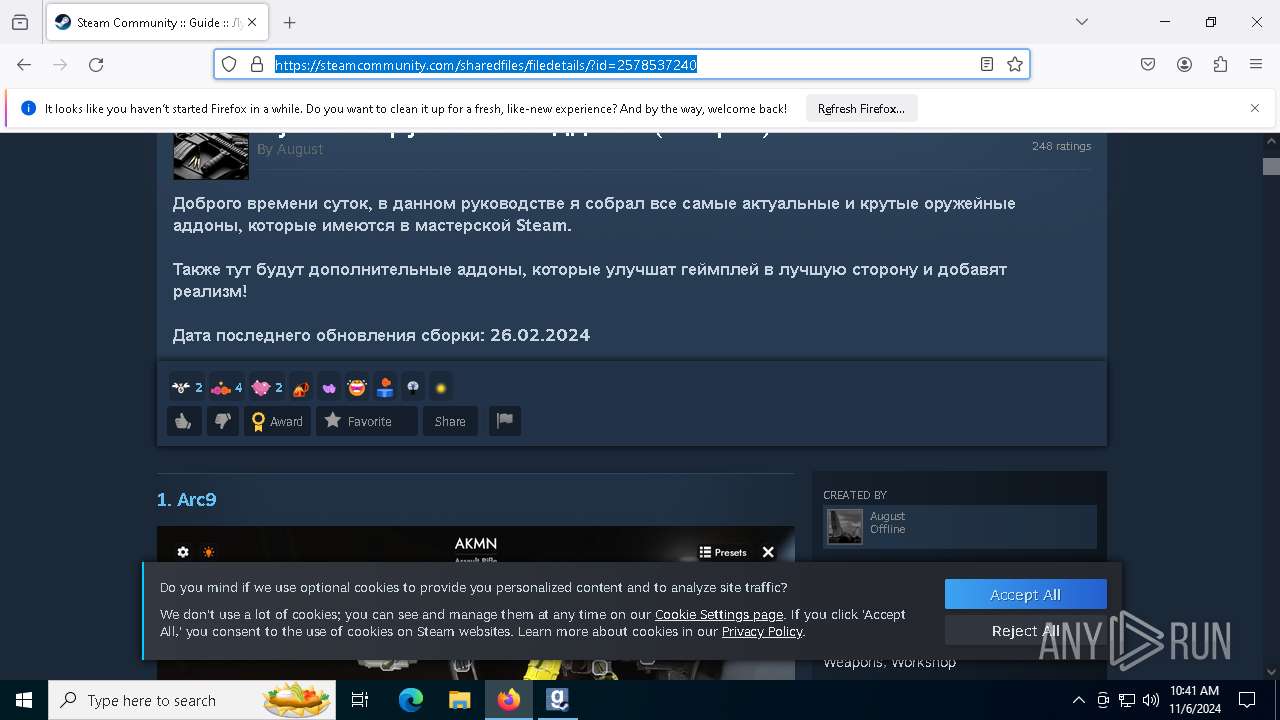This screenshot has height=720, width=1280.
Task: Go back to previous page
Action: pos(24,64)
